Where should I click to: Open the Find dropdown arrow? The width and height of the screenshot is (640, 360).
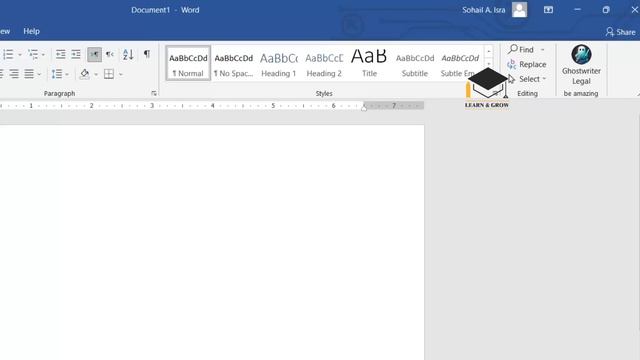click(542, 50)
